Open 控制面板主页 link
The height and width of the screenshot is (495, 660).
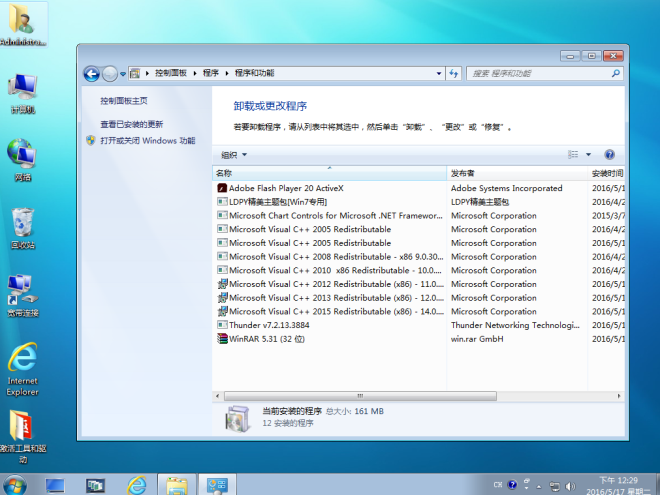click(x=124, y=101)
